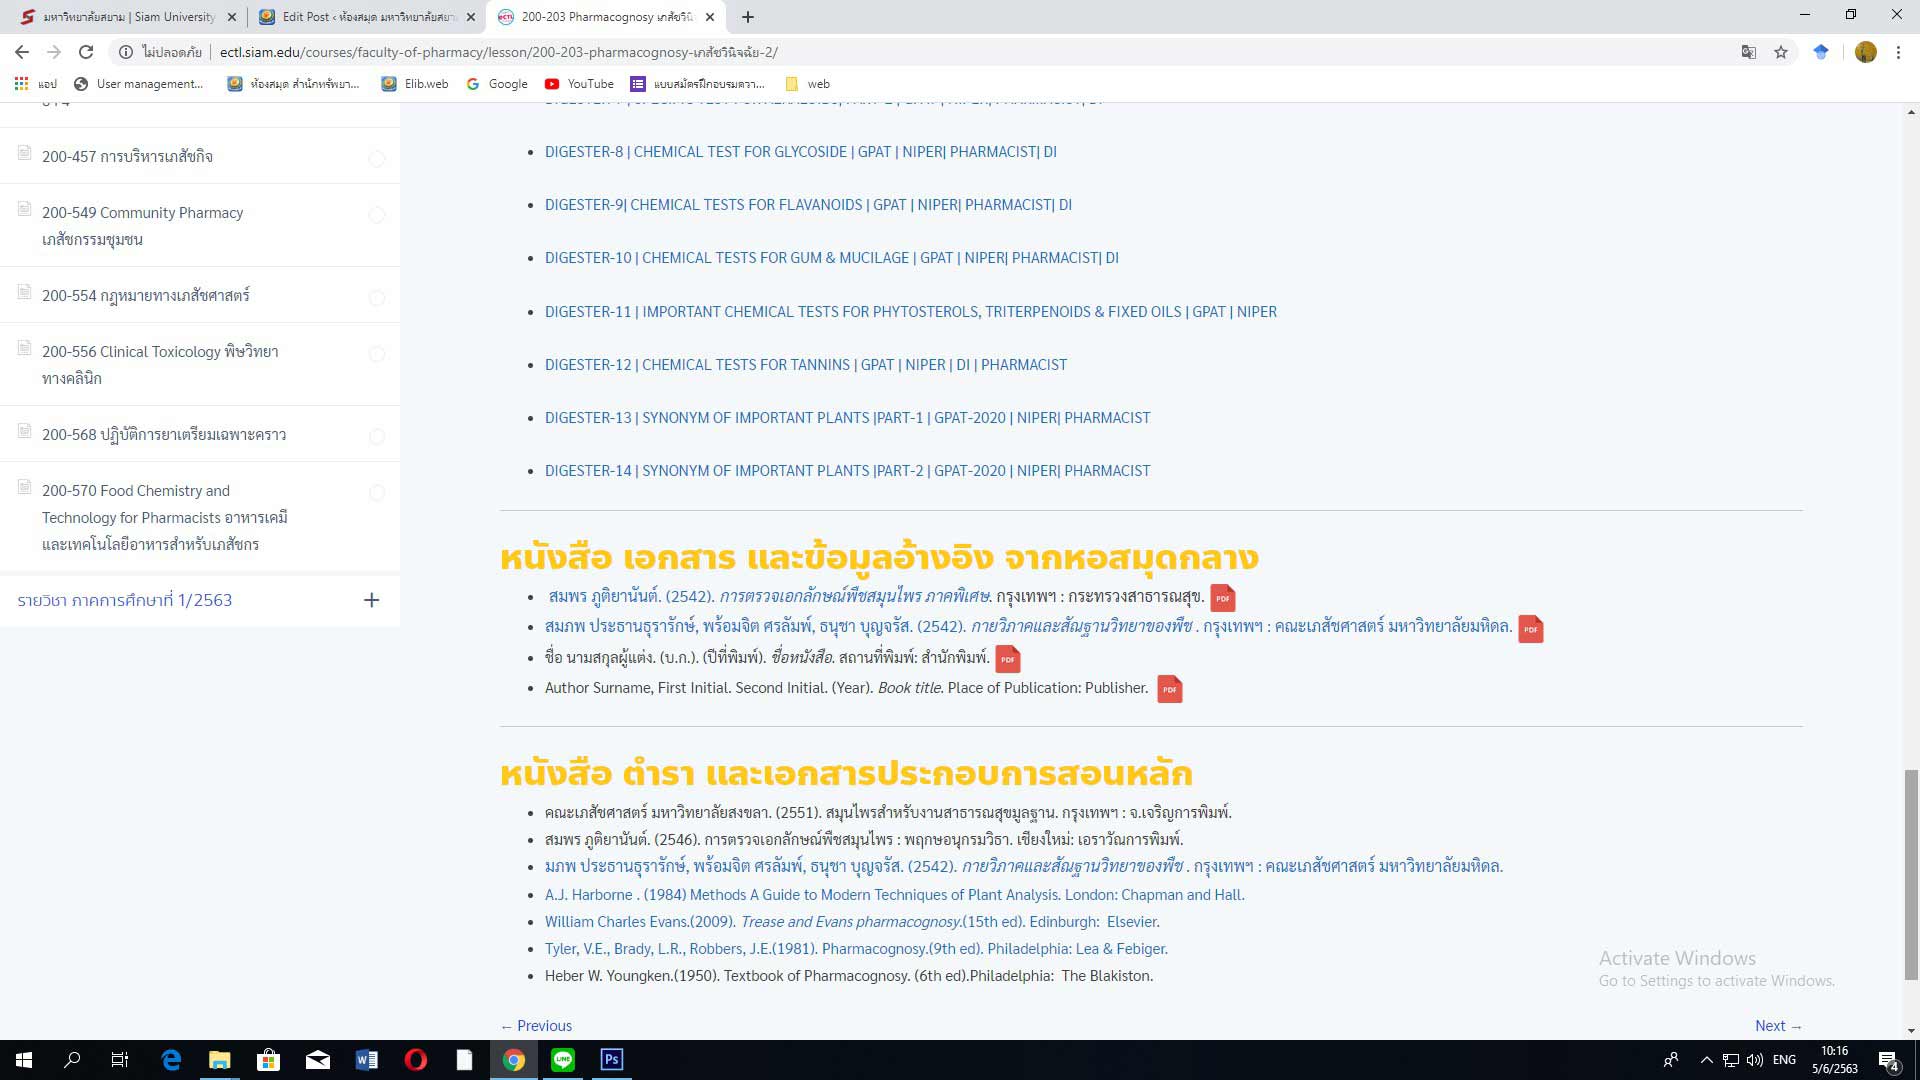Open DIGESTER-12 Chemical Tests for Tannins link
Image resolution: width=1920 pixels, height=1080 pixels.
(x=805, y=365)
